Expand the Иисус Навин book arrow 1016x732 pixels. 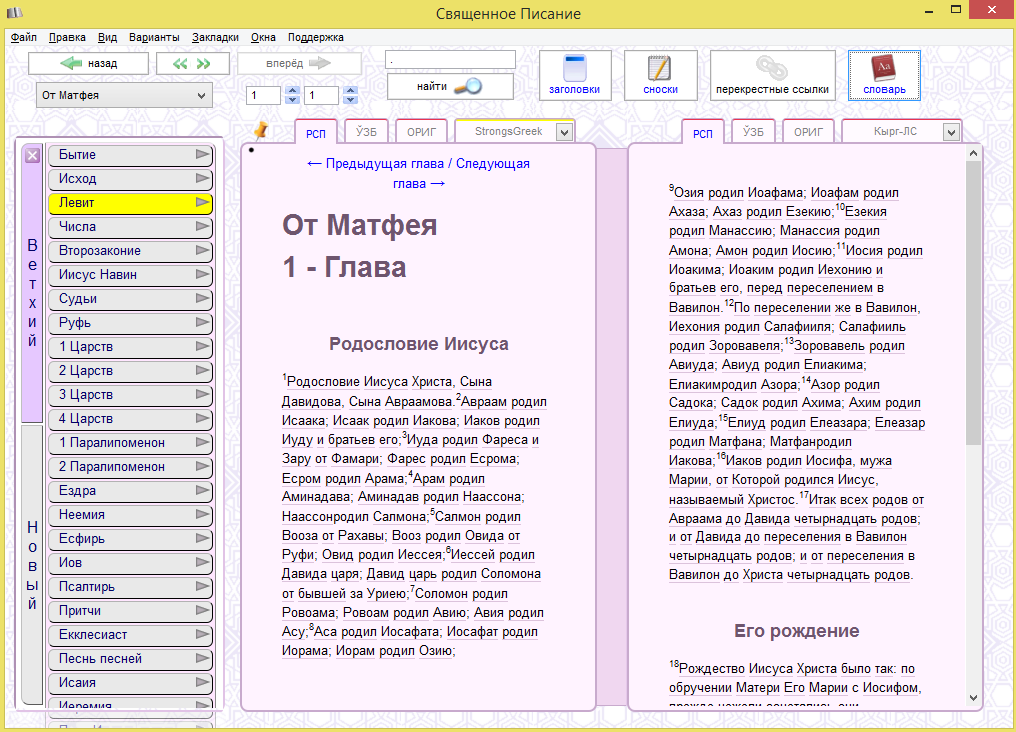click(203, 275)
